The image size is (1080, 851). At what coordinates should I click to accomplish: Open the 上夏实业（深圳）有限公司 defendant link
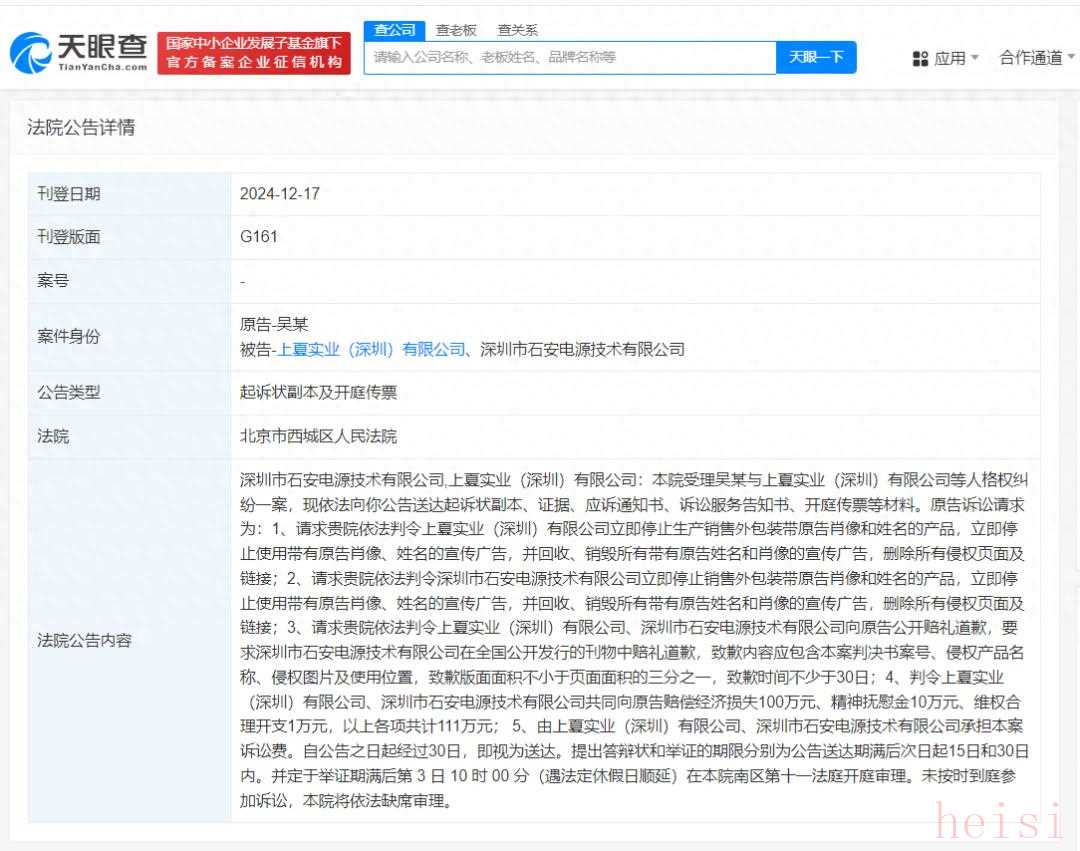[x=372, y=349]
